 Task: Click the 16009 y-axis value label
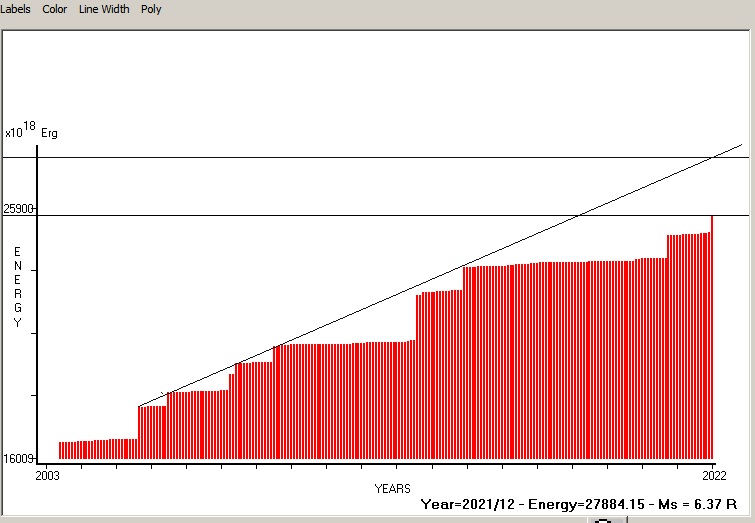18,459
